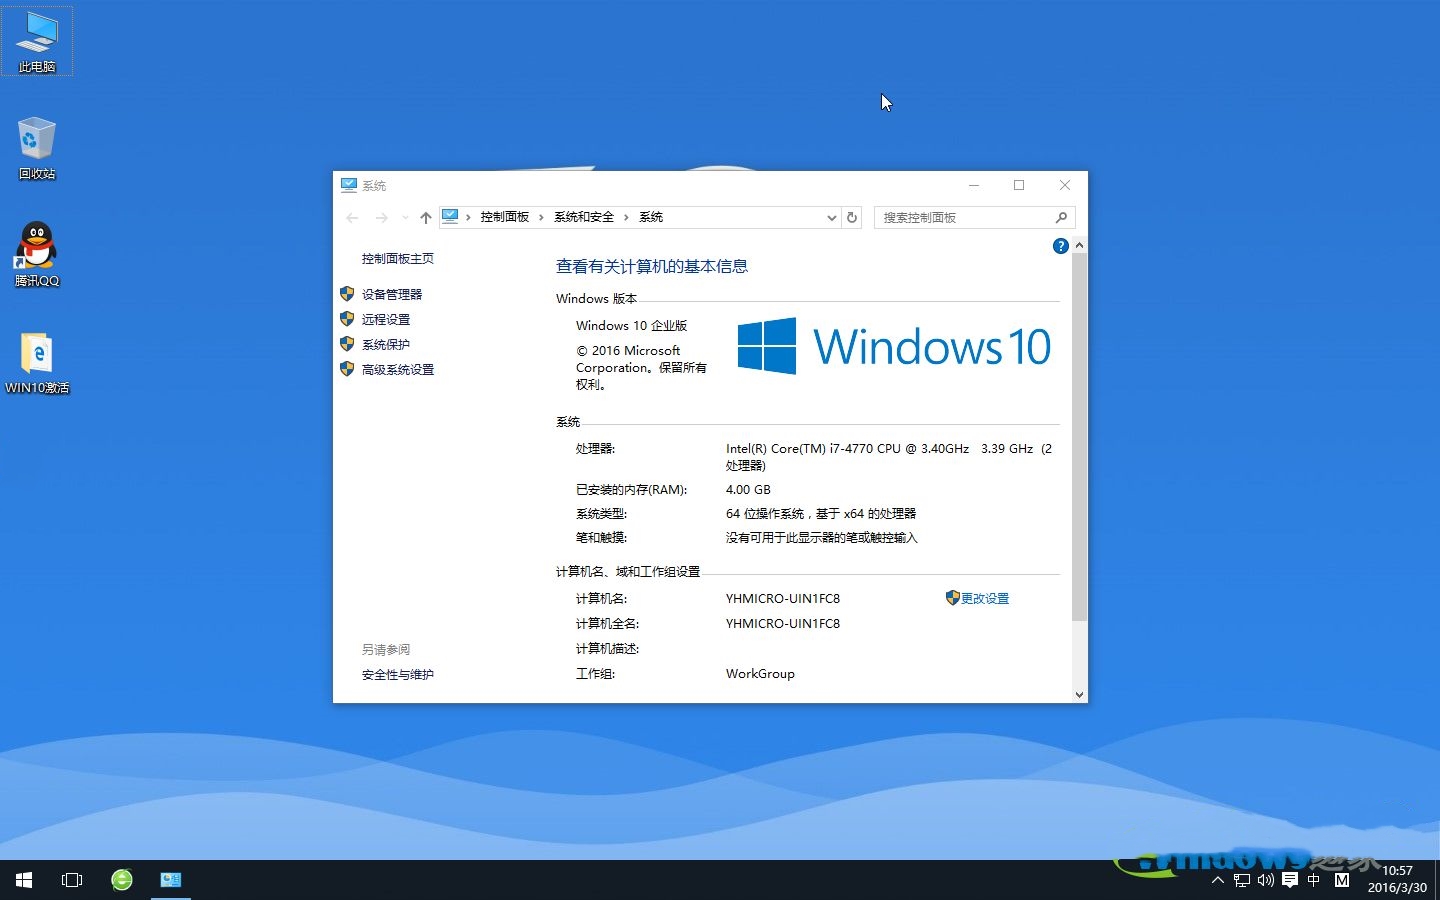Open 系统保护 link

tap(386, 344)
